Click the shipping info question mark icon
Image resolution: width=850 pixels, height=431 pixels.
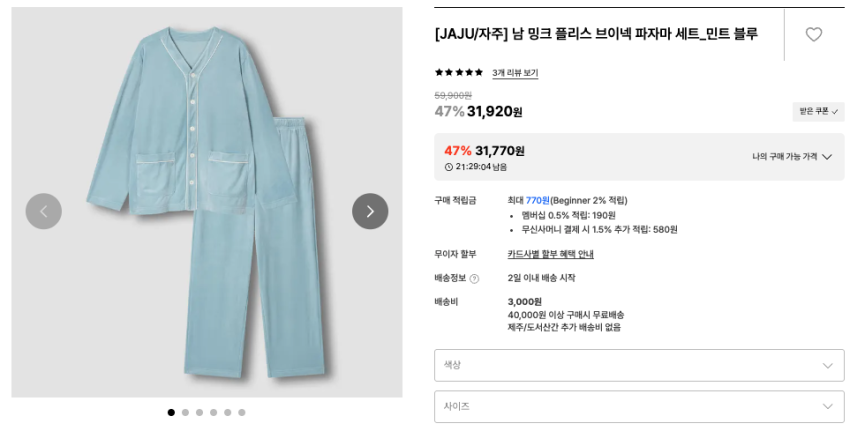click(x=474, y=278)
